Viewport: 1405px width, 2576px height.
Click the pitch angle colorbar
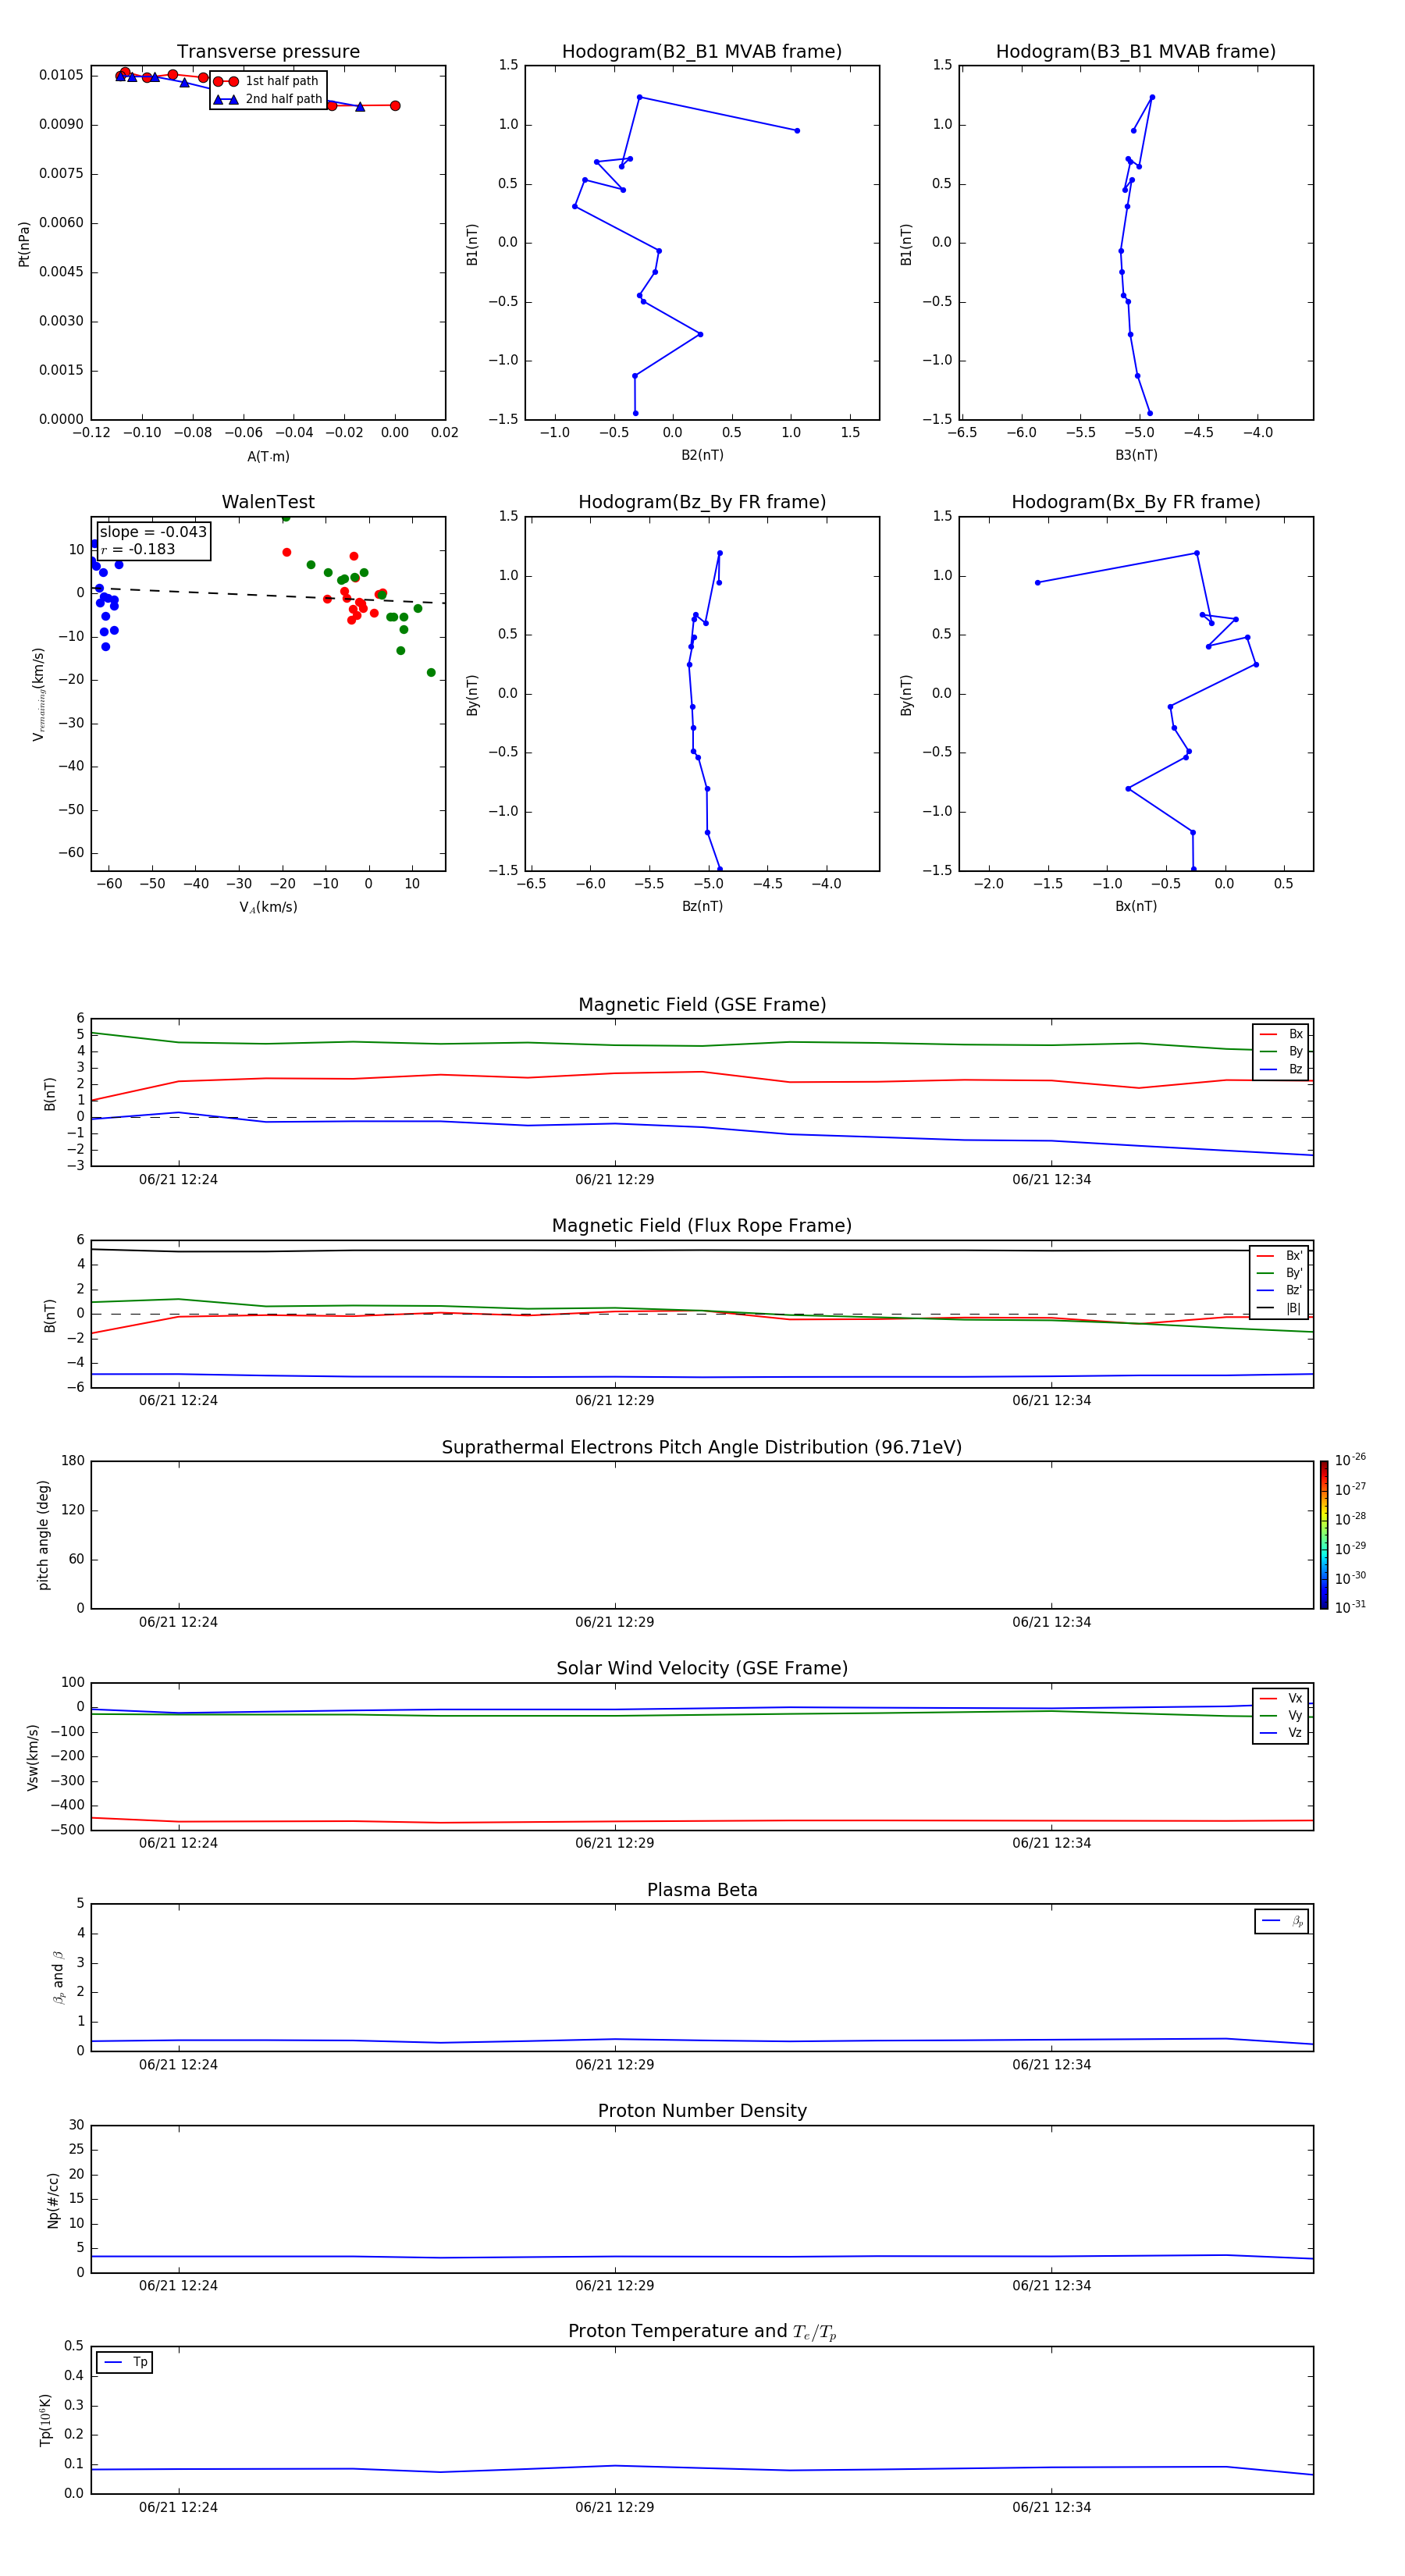click(x=1323, y=1535)
